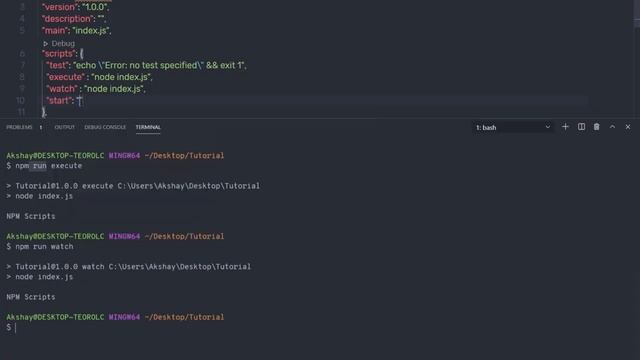Switch to the Output tab

click(x=64, y=127)
